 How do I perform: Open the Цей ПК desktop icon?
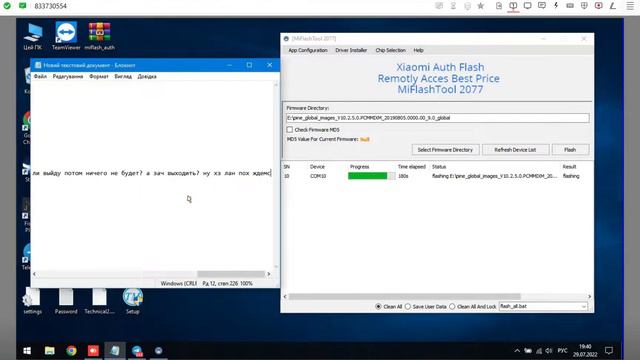click(33, 36)
